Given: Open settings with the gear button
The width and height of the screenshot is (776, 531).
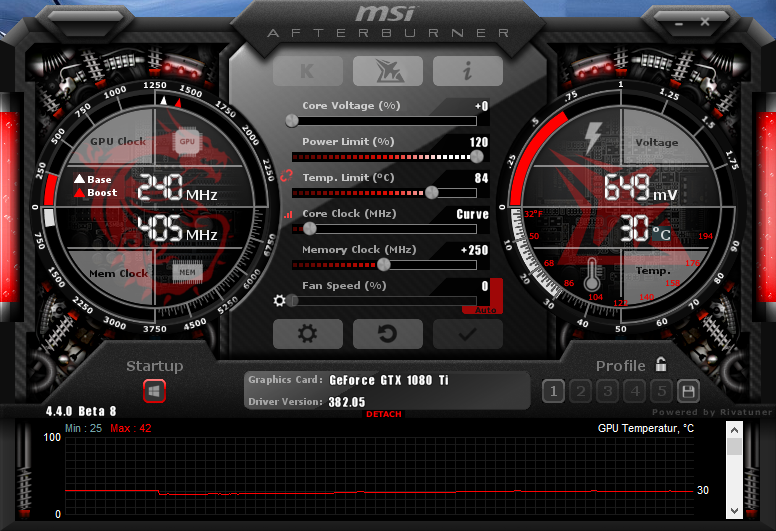Looking at the screenshot, I should [x=307, y=334].
